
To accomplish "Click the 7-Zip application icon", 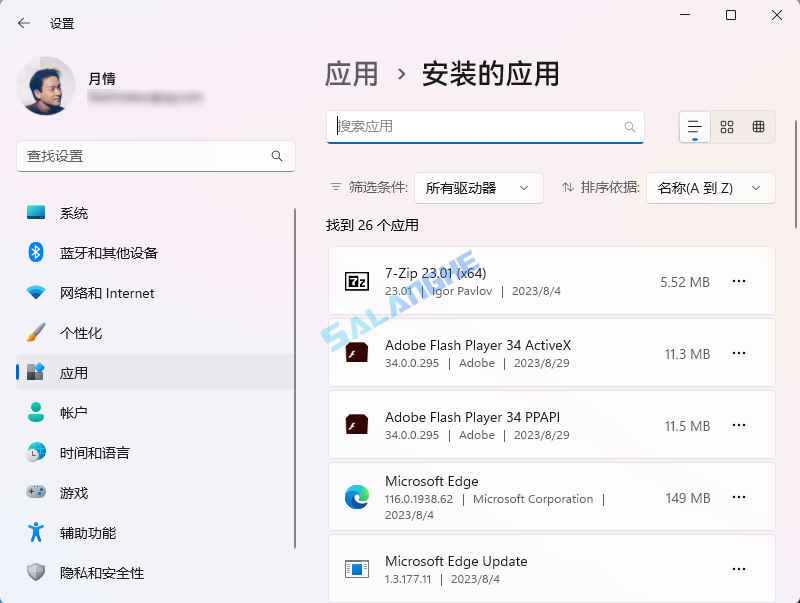I will 355,281.
